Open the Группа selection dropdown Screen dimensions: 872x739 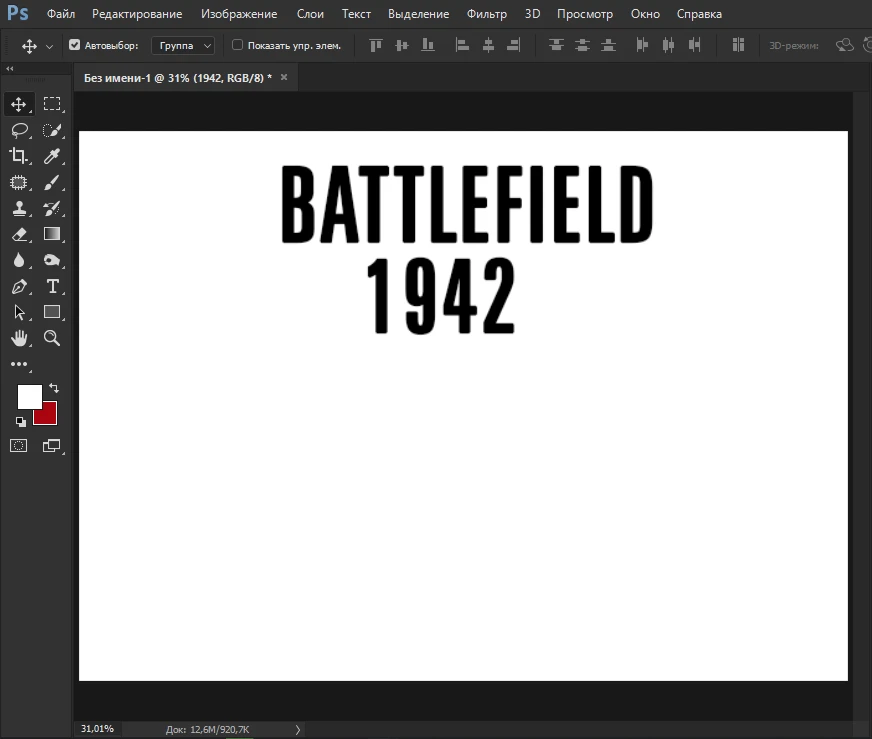(183, 44)
